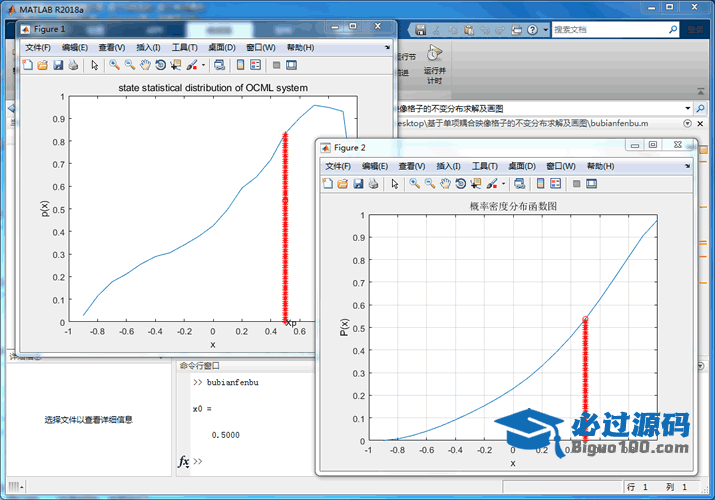The image size is (715, 500).
Task: Click the folder search icon beside path bar
Action: [700, 108]
